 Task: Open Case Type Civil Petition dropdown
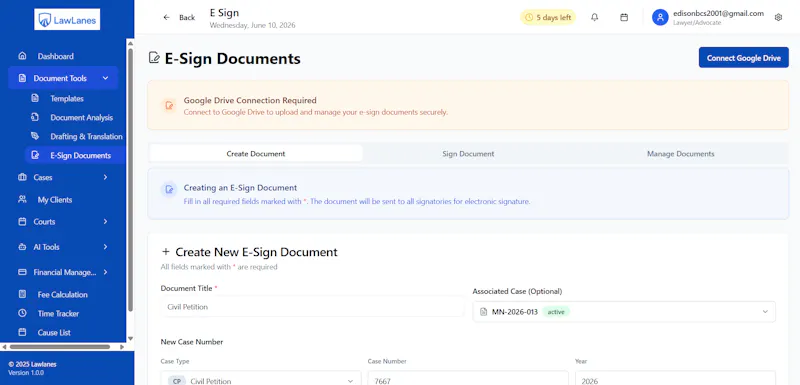tap(261, 378)
